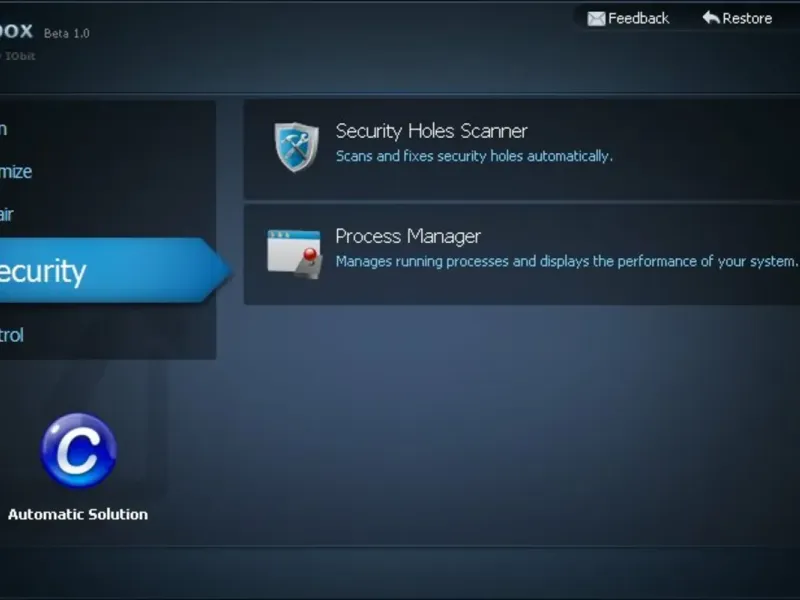Click the Restore arrow icon
Viewport: 800px width, 600px height.
pos(711,18)
